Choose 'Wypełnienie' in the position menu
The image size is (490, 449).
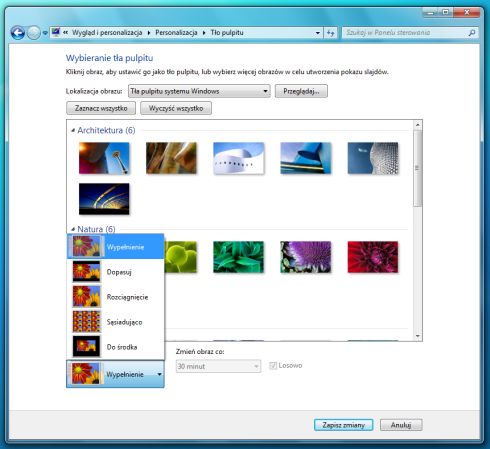[x=116, y=247]
